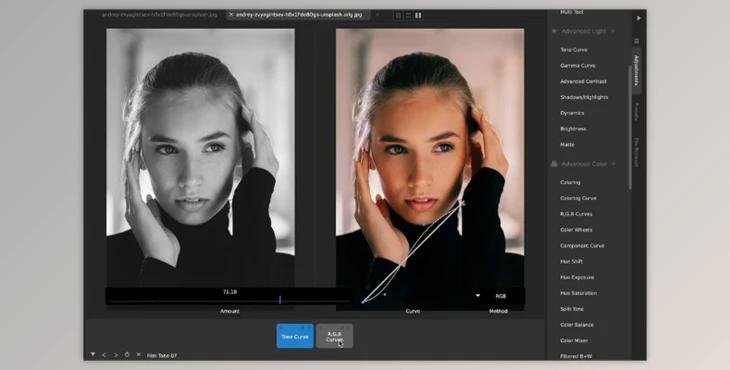
Task: Click the Amount value 71.18
Action: [230, 292]
